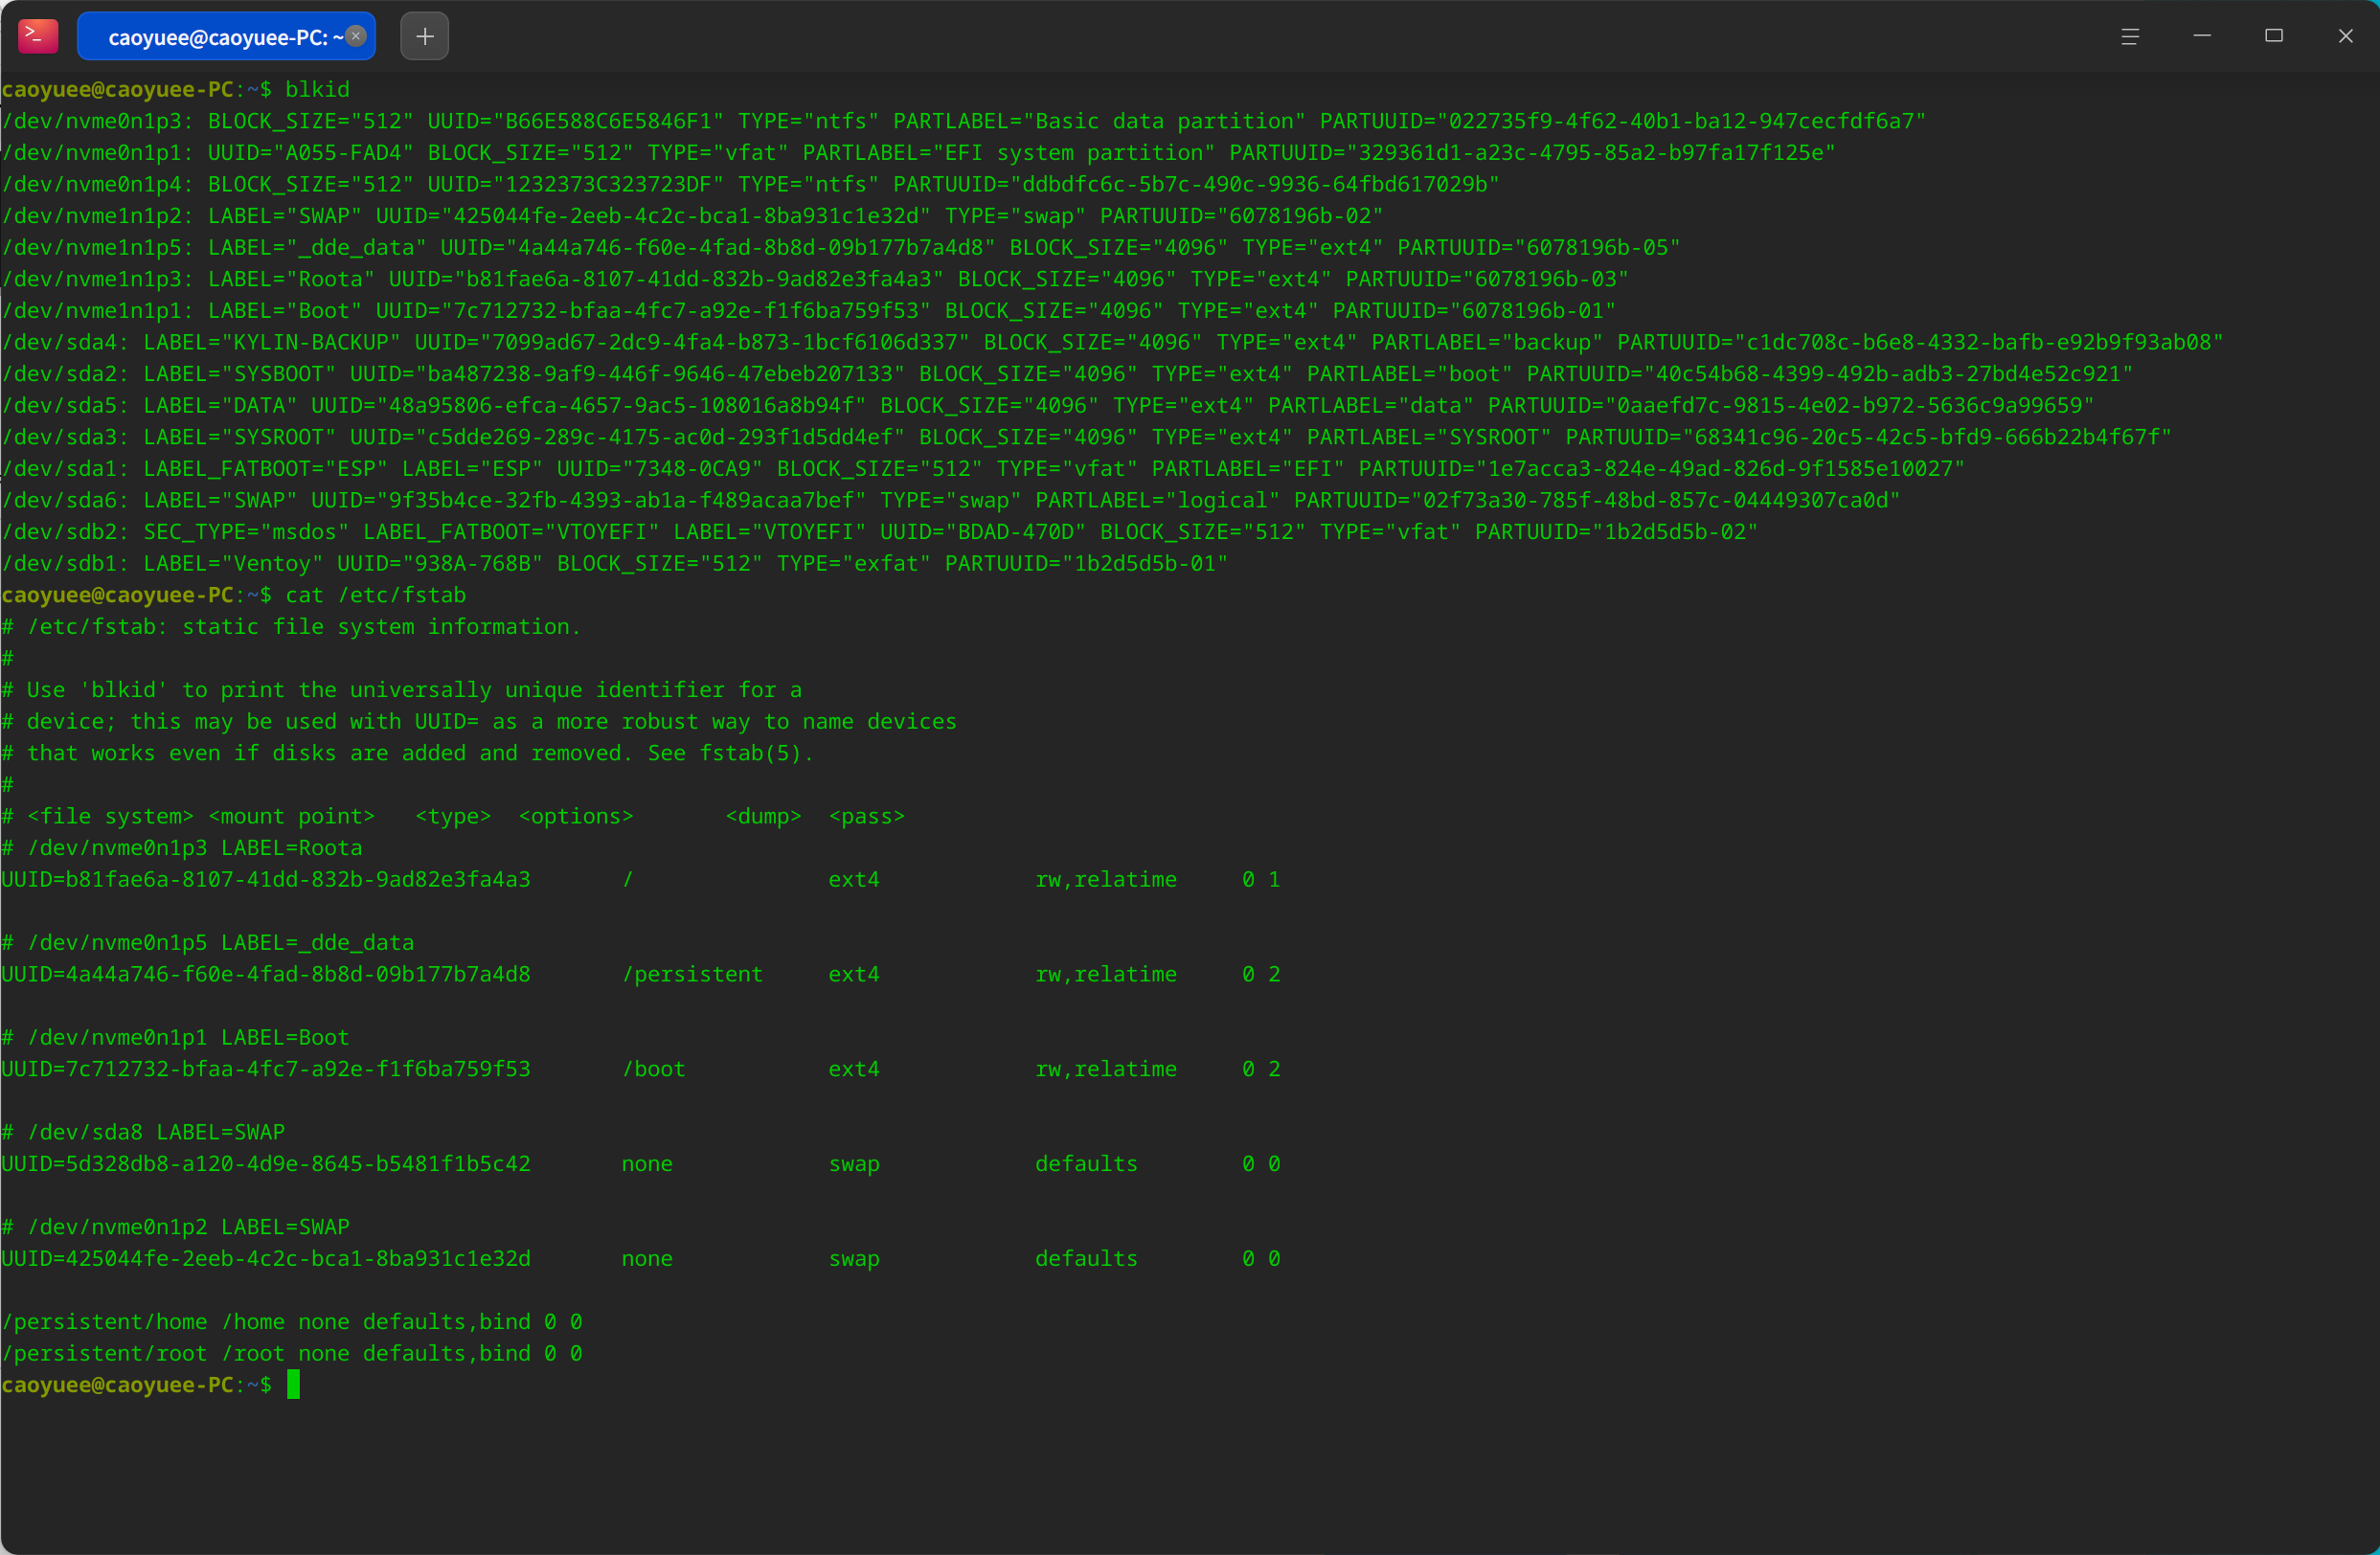The width and height of the screenshot is (2380, 1555).
Task: Click the "SYSBOOT" label on /dev/sda2
Action: pos(279,374)
